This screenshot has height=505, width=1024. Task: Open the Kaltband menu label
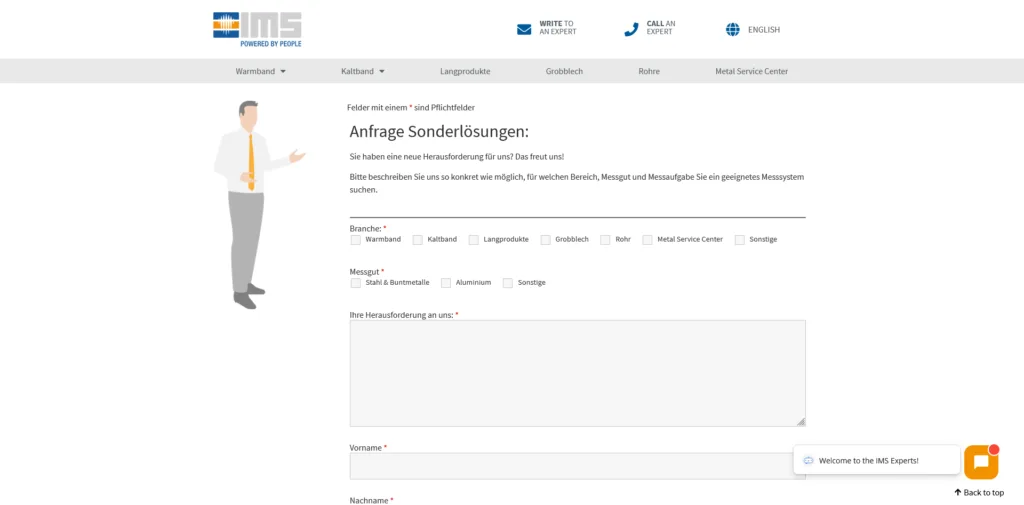pyautogui.click(x=357, y=71)
